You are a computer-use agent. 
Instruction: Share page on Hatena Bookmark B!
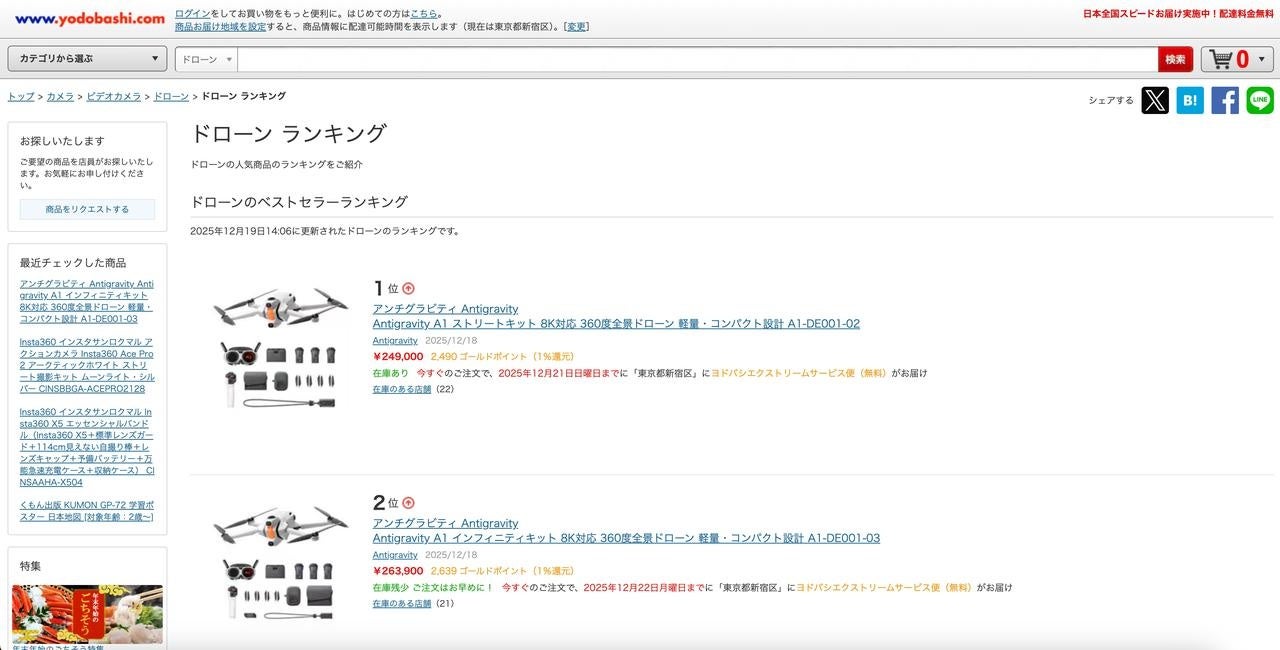coord(1190,100)
